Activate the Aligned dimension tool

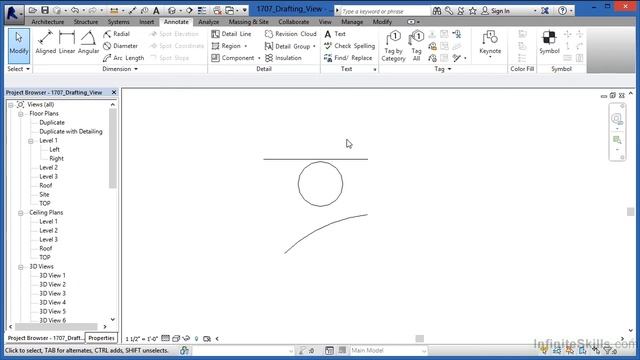45,43
